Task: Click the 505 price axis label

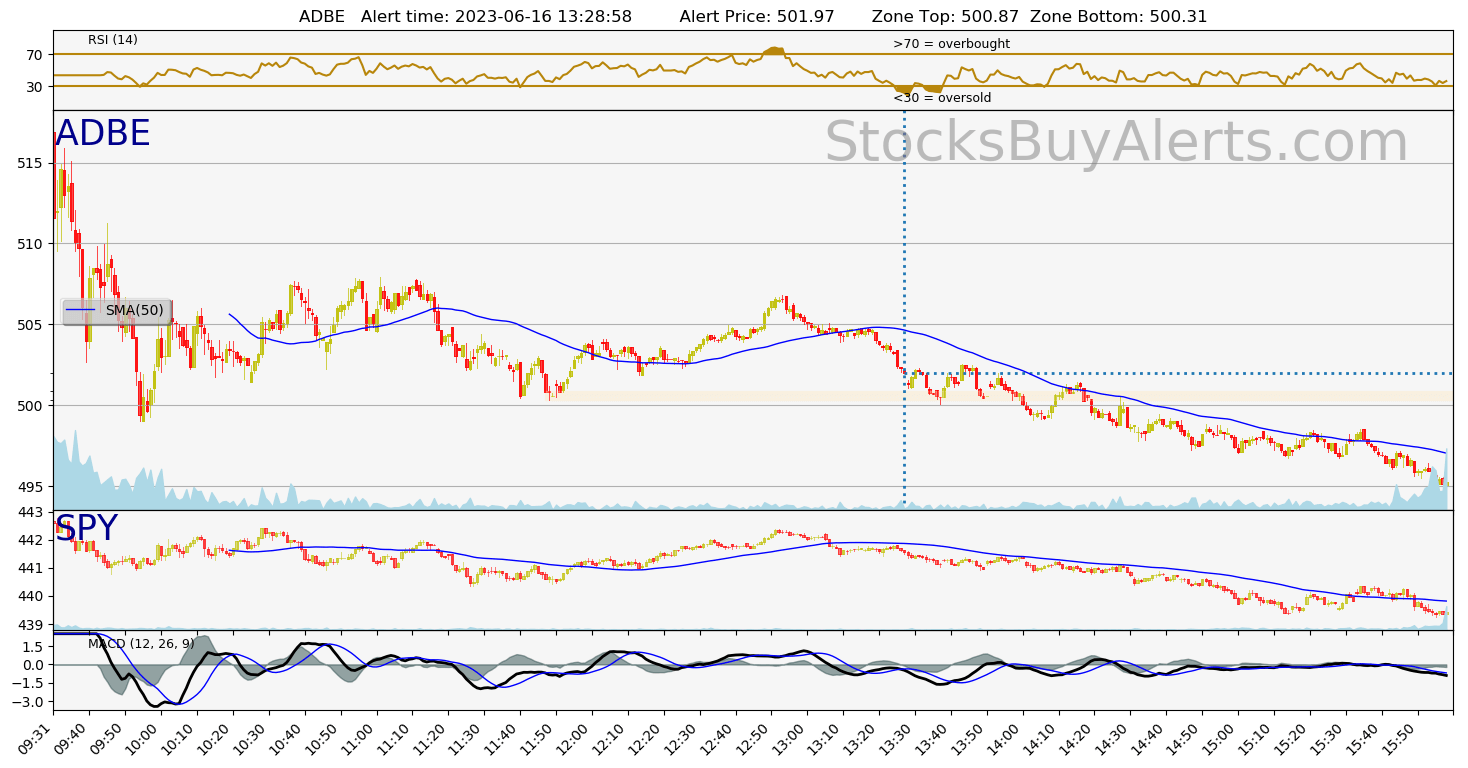Action: coord(31,325)
